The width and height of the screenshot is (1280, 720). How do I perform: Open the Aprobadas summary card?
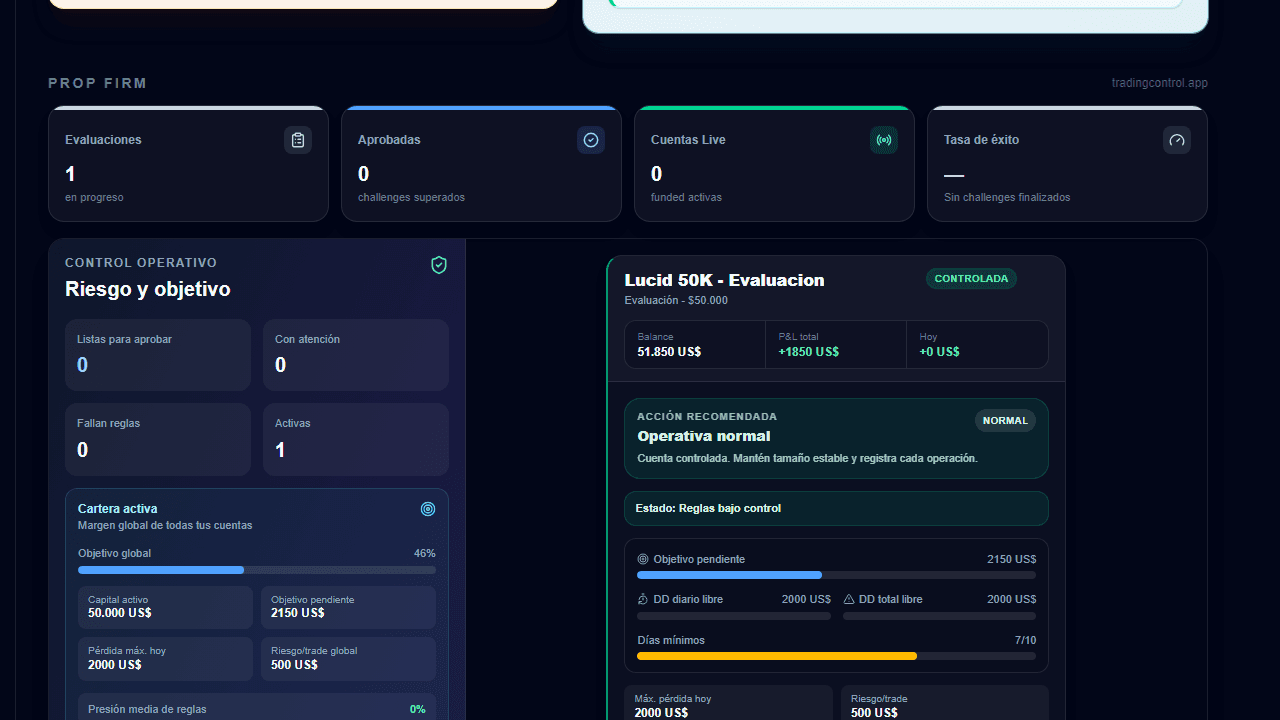pyautogui.click(x=481, y=164)
